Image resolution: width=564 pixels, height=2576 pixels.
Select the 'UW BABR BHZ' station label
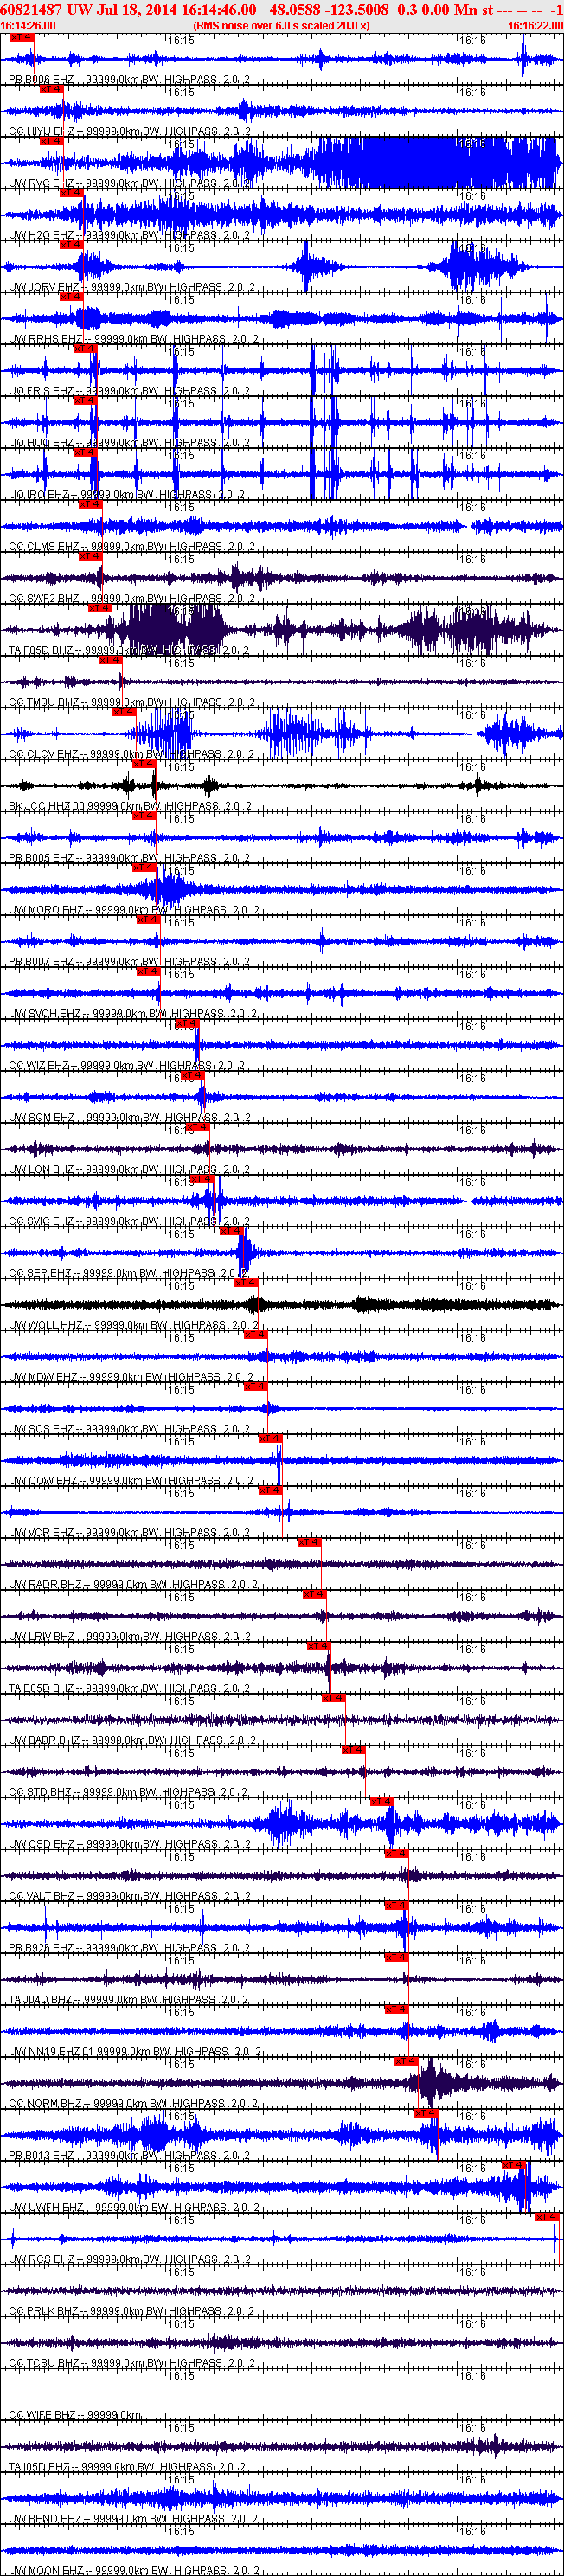point(44,1741)
